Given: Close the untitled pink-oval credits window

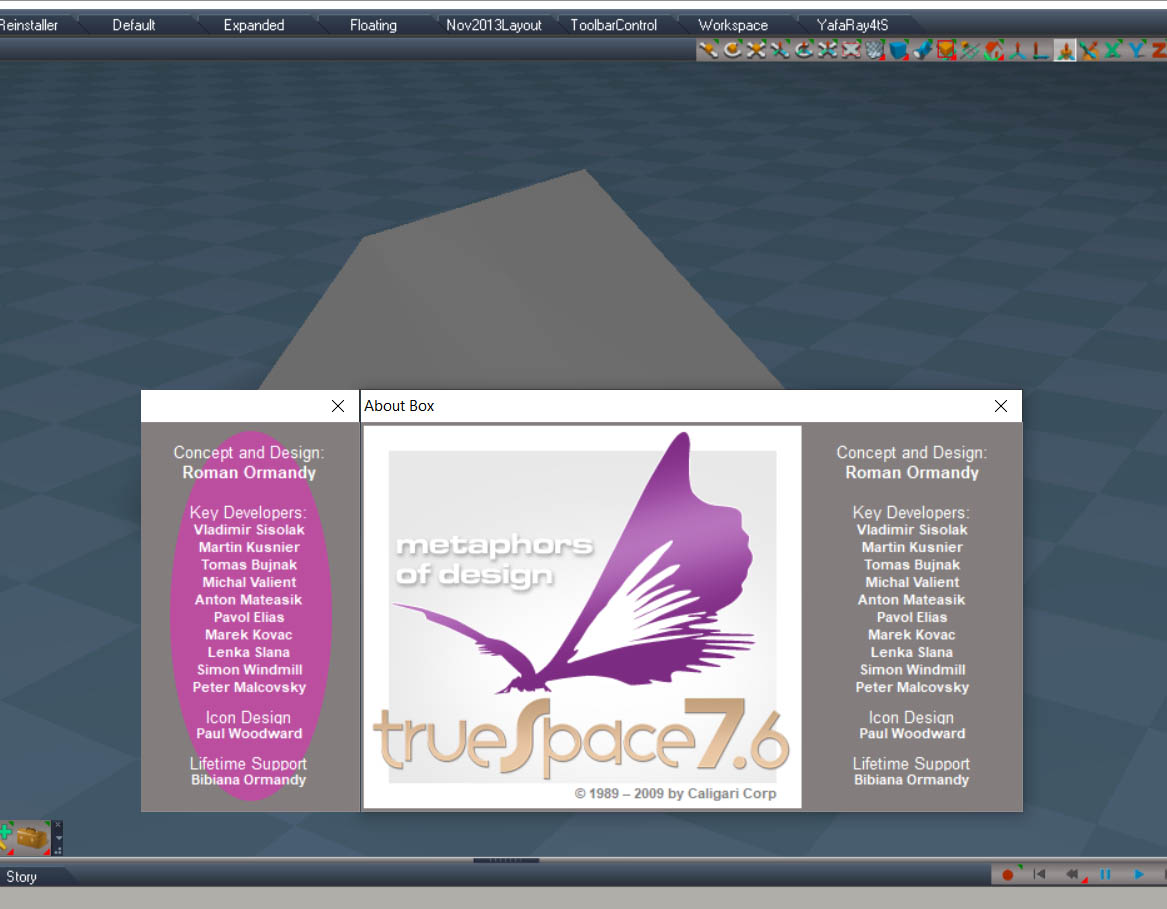Looking at the screenshot, I should point(338,406).
